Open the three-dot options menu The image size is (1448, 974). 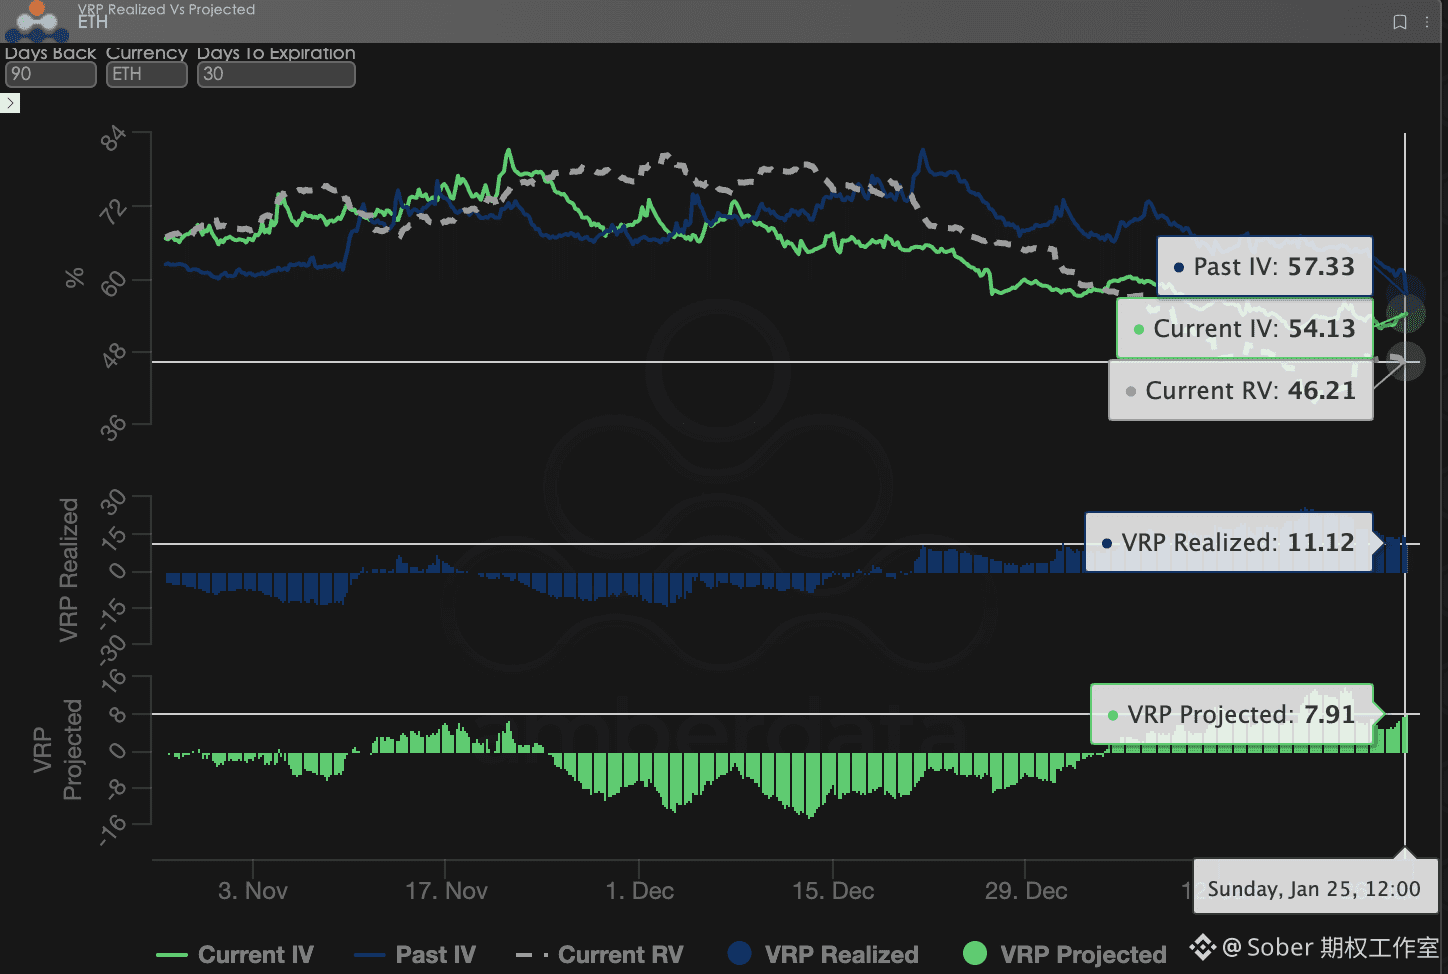point(1427,22)
